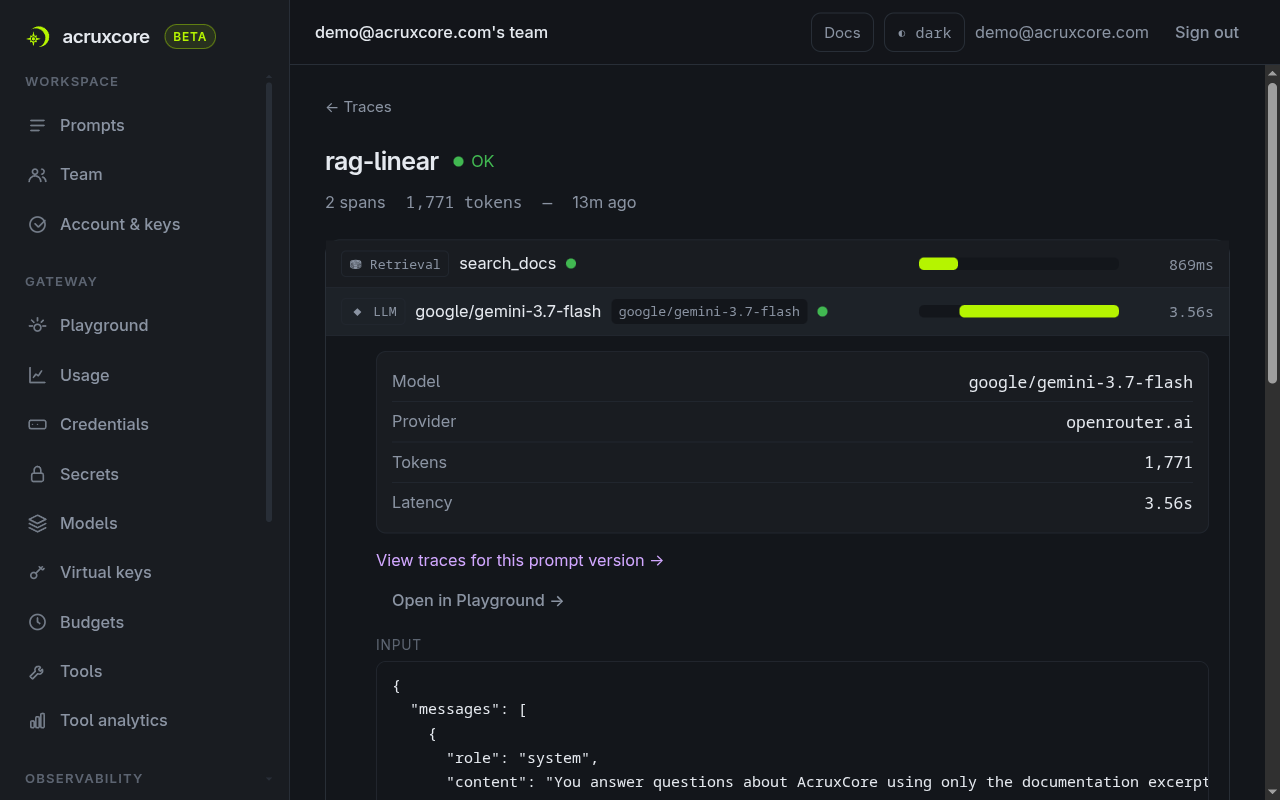Click the BETA badge

pyautogui.click(x=190, y=37)
